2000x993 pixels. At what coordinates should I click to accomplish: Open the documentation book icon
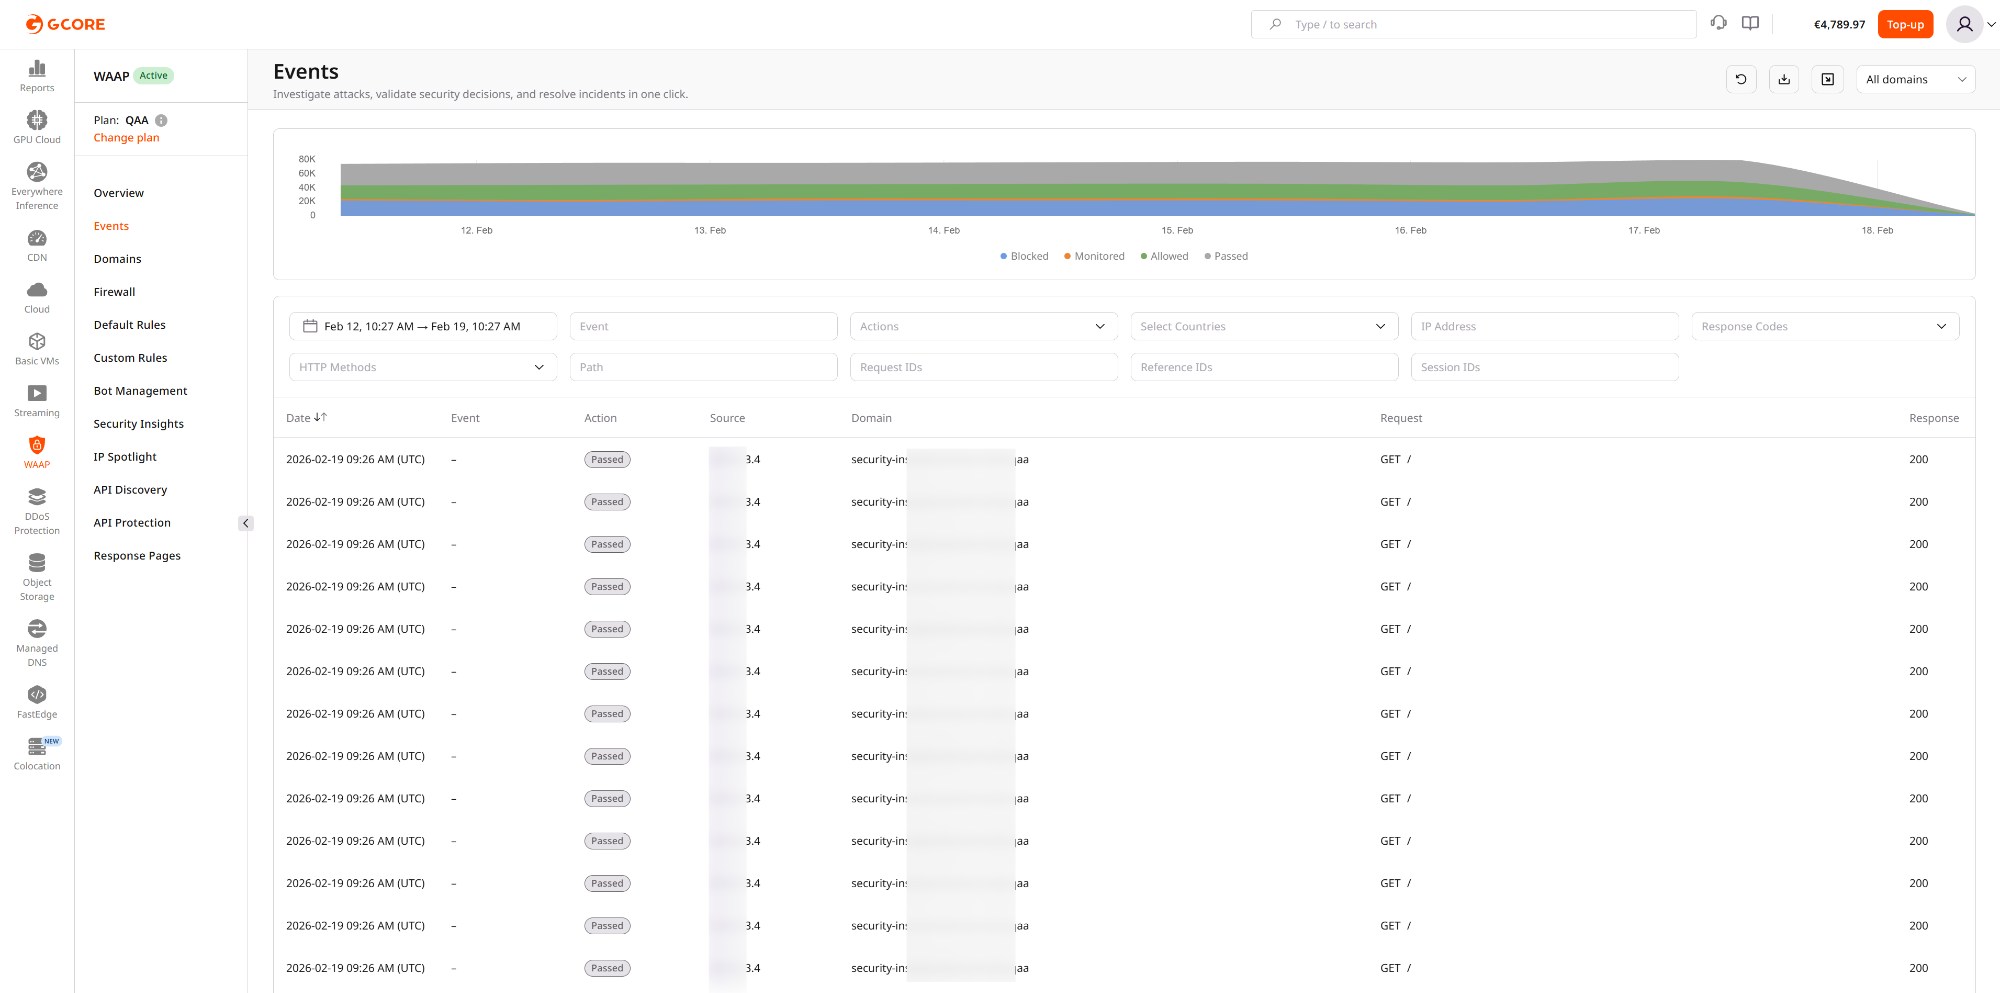pos(1750,22)
